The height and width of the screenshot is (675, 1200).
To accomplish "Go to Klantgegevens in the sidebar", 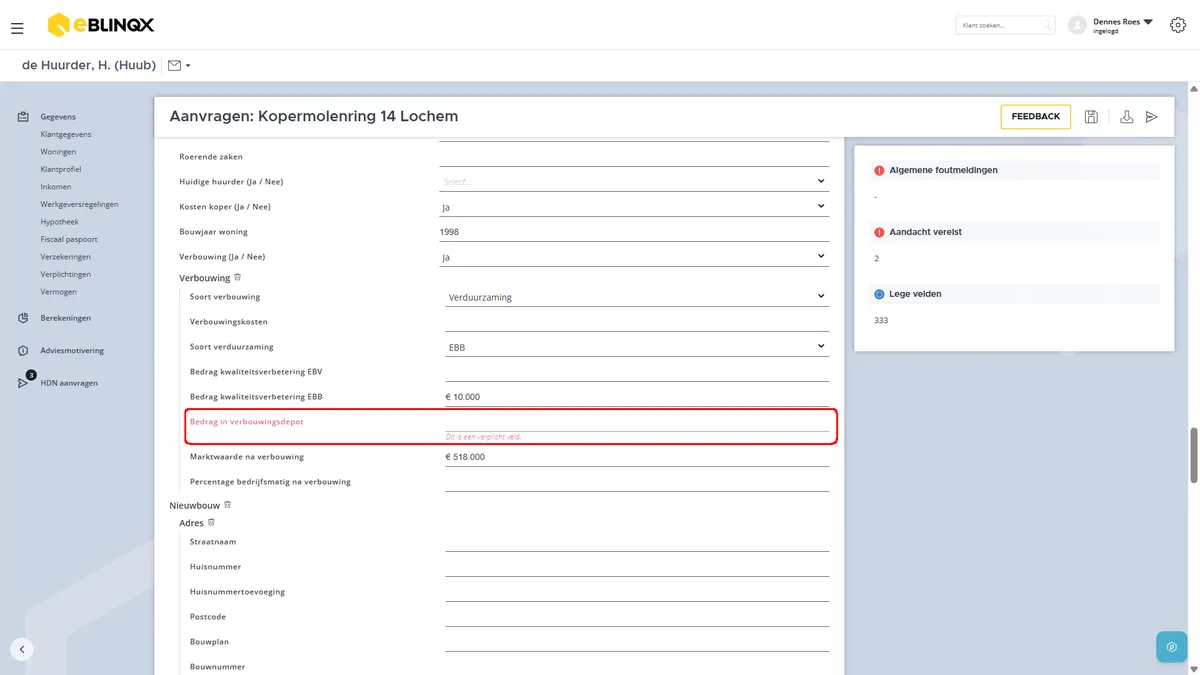I will (x=66, y=134).
